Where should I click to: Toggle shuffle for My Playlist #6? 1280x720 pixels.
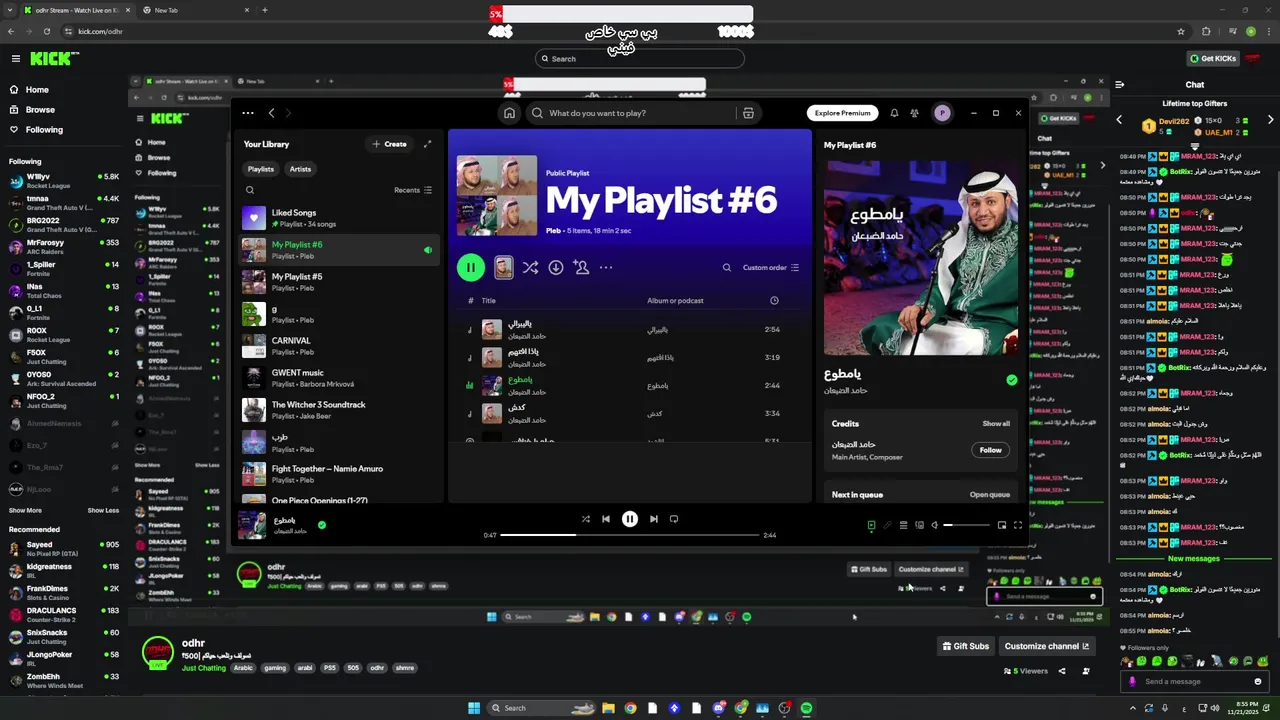click(x=530, y=267)
